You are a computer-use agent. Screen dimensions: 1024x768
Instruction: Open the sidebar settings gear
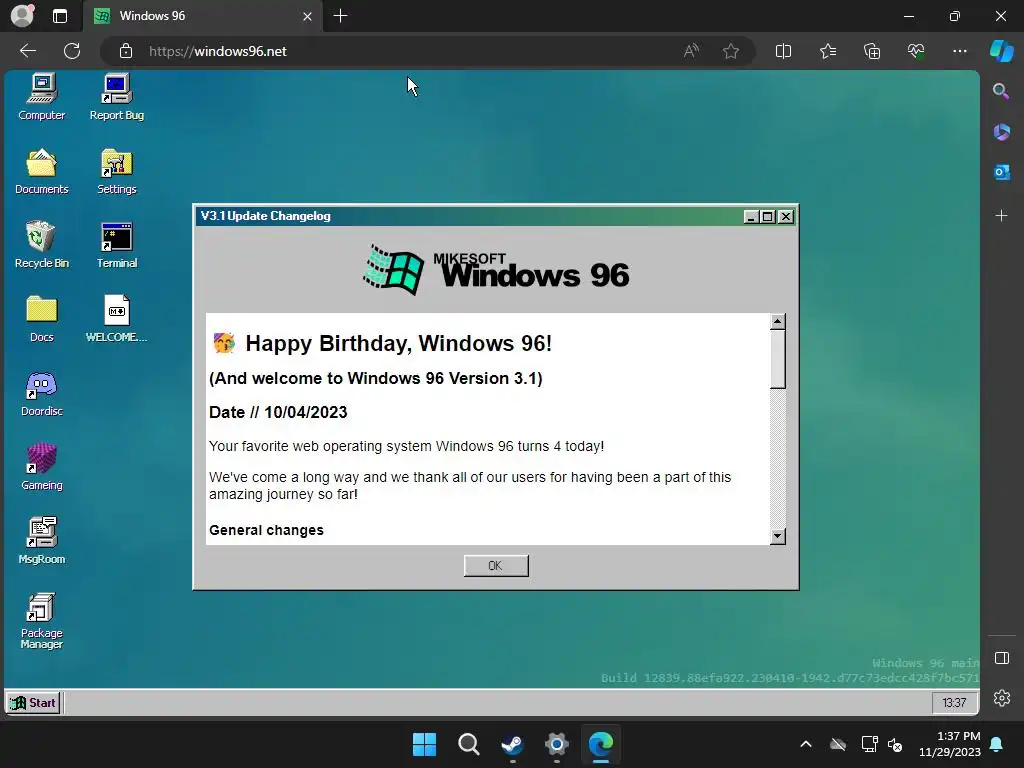point(1002,698)
